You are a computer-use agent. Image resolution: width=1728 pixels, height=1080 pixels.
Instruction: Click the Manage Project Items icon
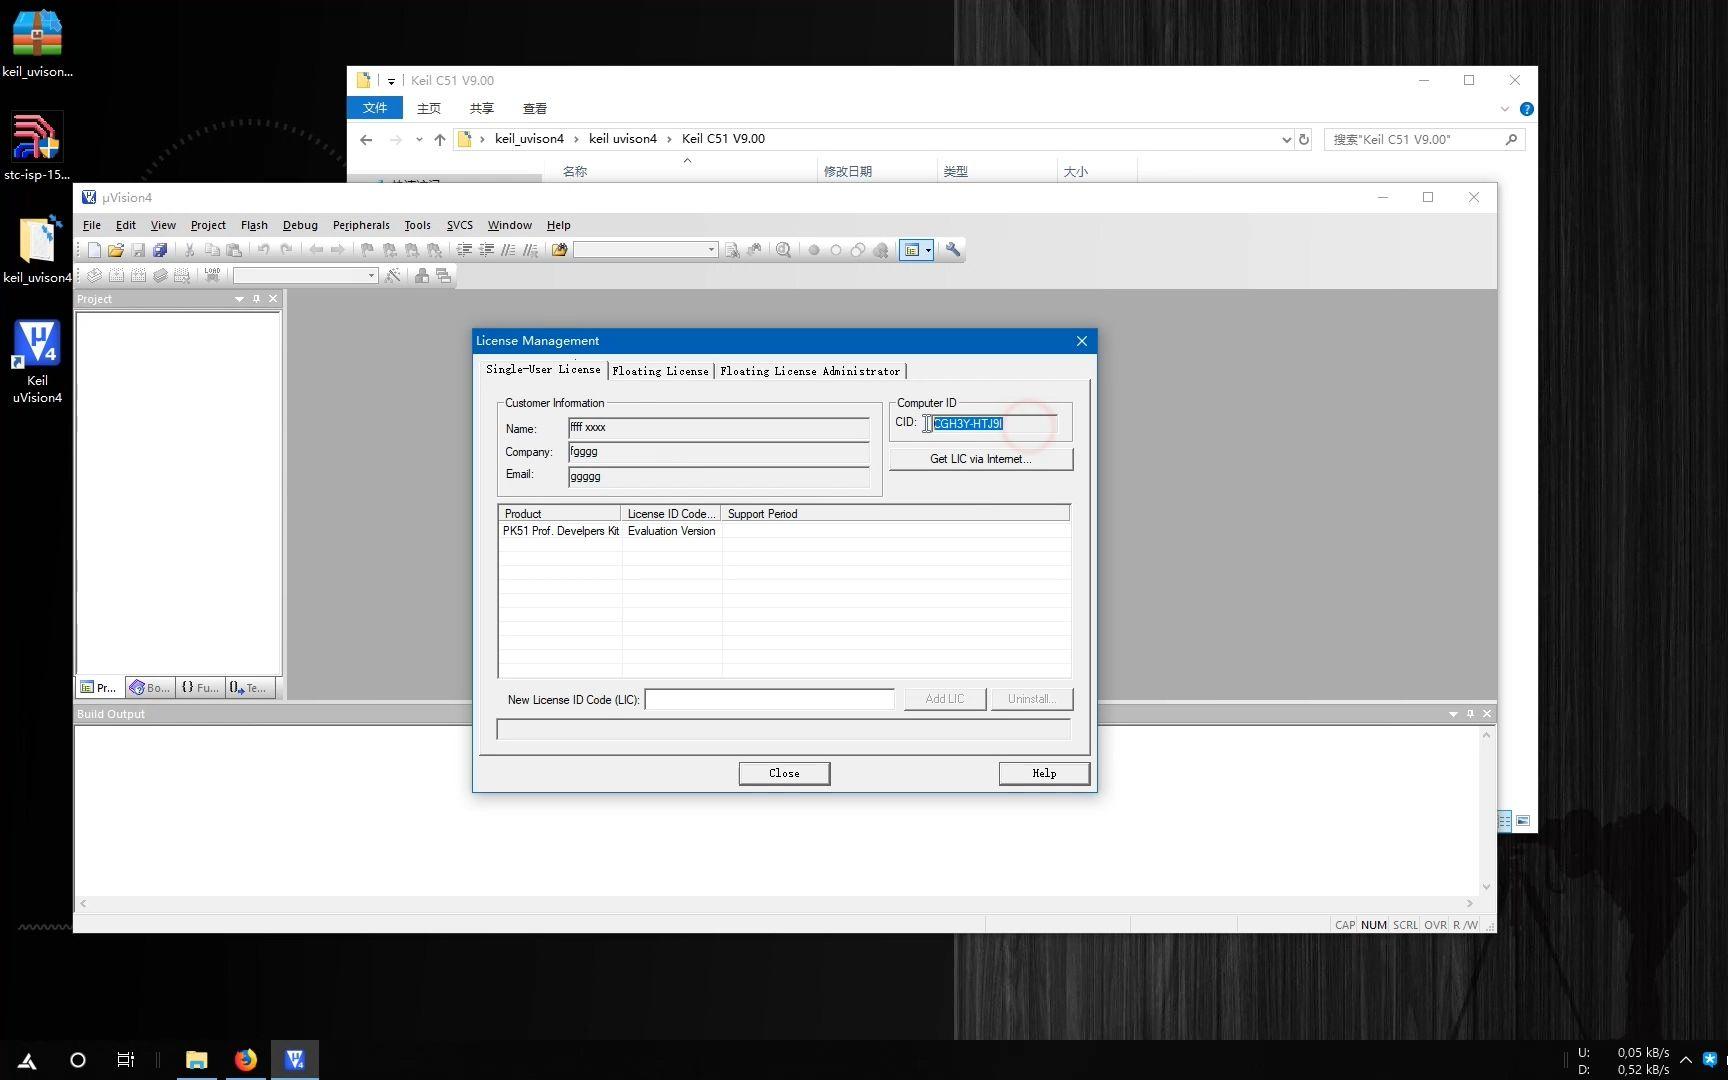pos(422,275)
